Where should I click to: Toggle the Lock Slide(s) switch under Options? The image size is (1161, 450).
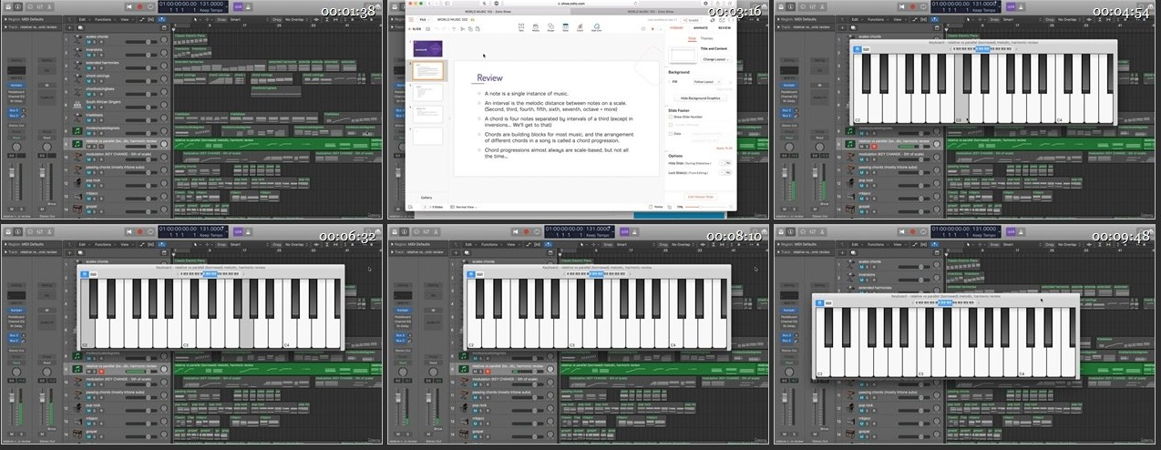tap(725, 172)
